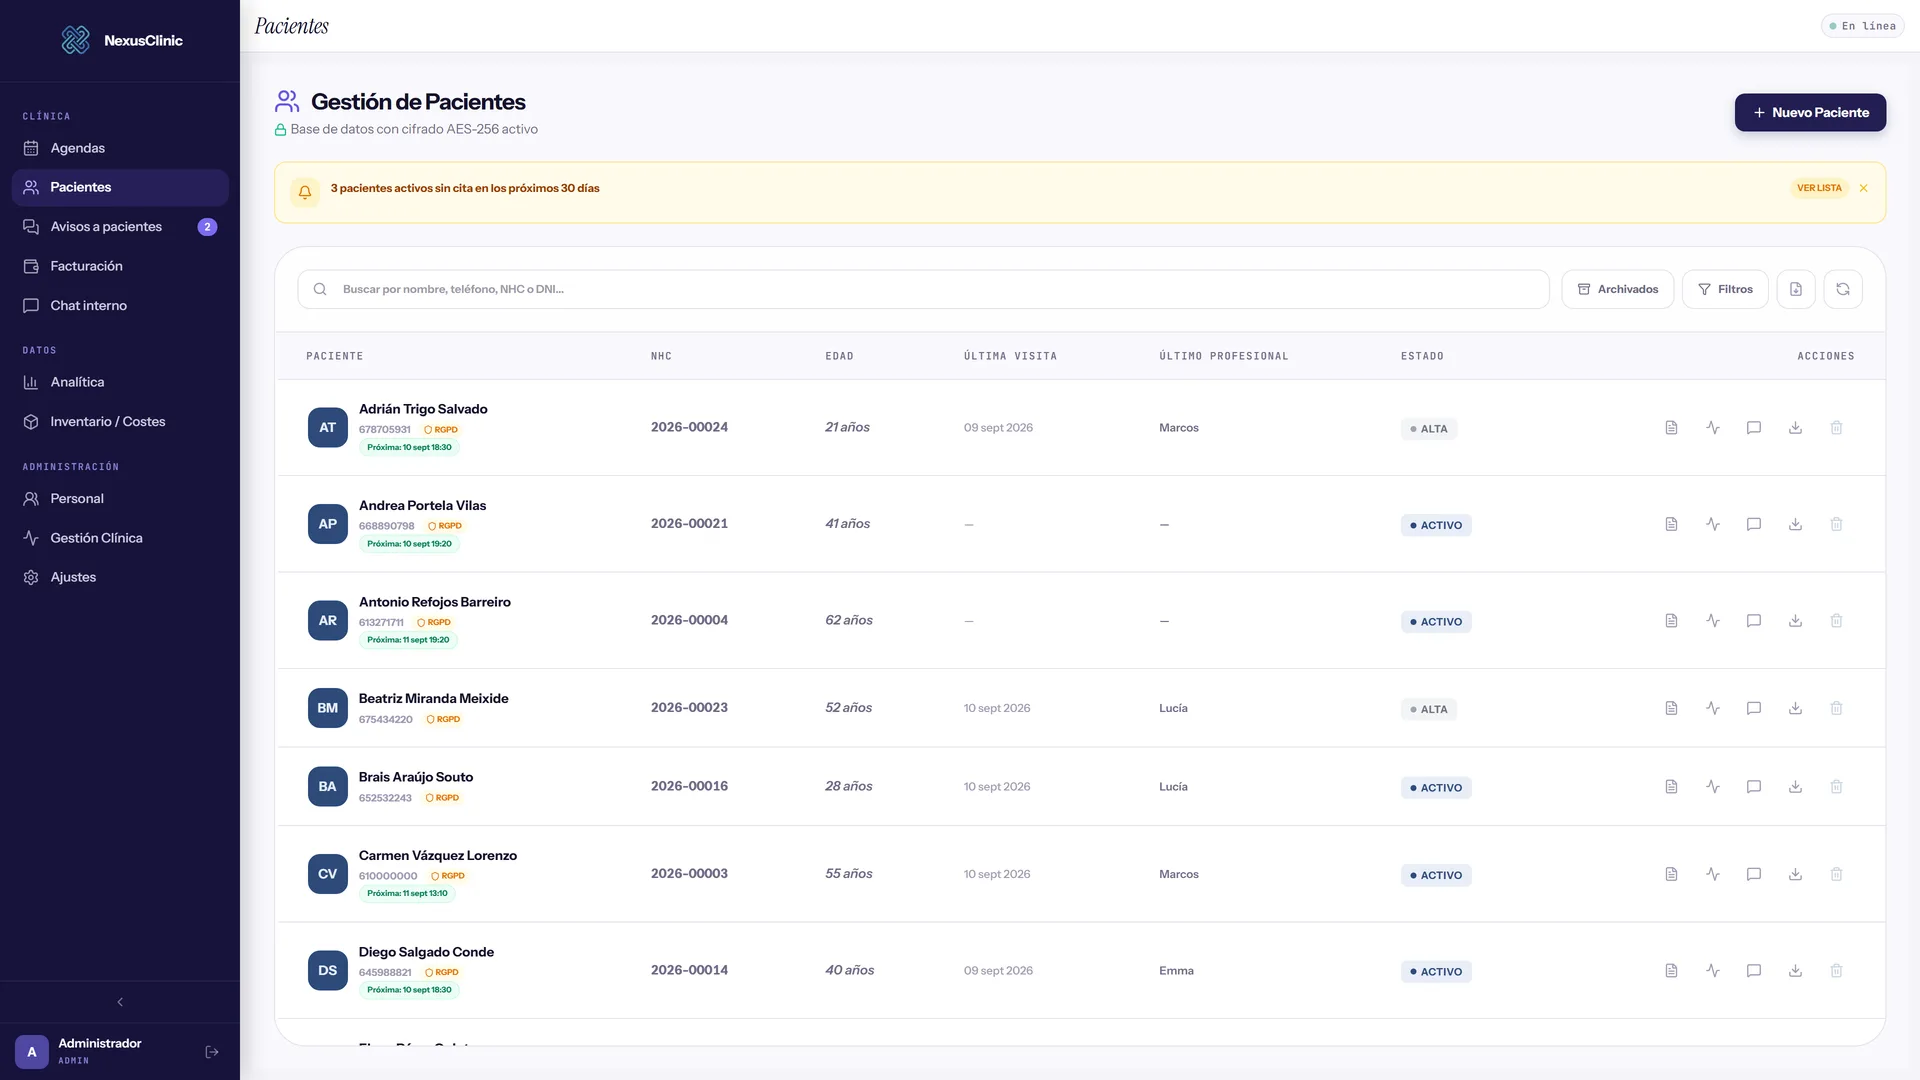This screenshot has height=1080, width=1920.
Task: Click the Nuevo Paciente button
Action: point(1810,113)
